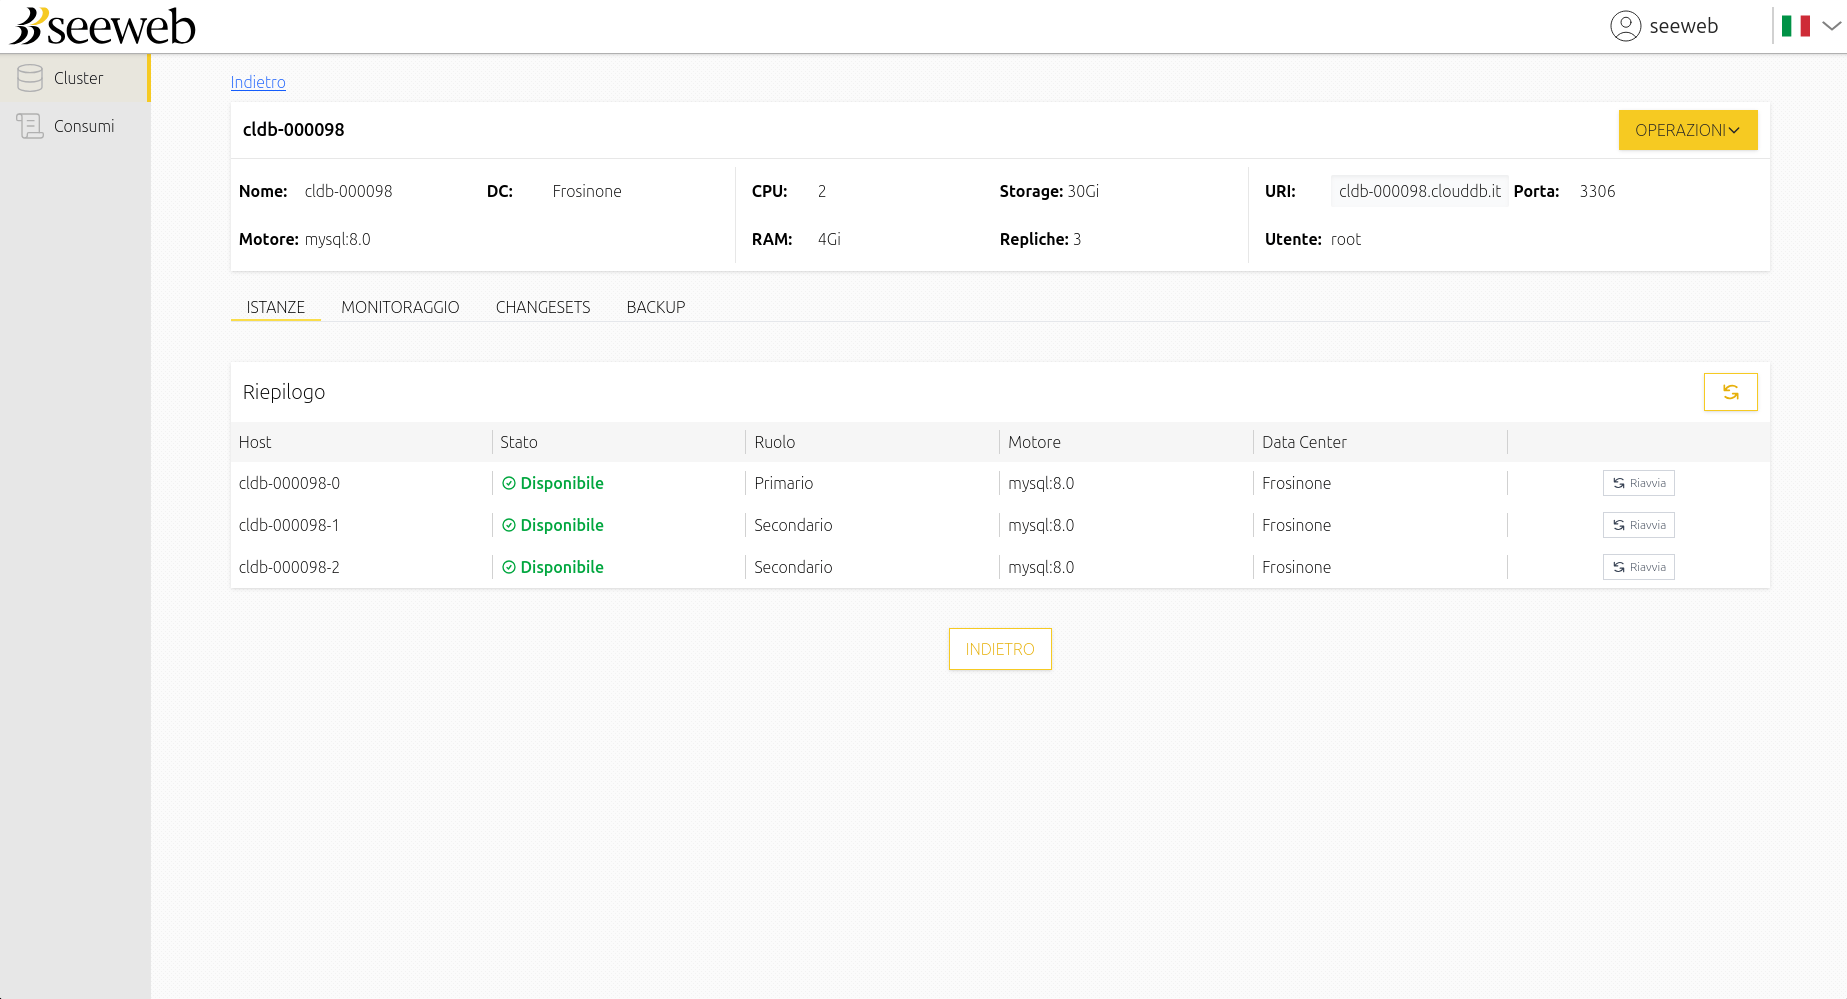This screenshot has width=1847, height=999.
Task: Refresh the Riepilogo instance list
Action: (x=1730, y=391)
